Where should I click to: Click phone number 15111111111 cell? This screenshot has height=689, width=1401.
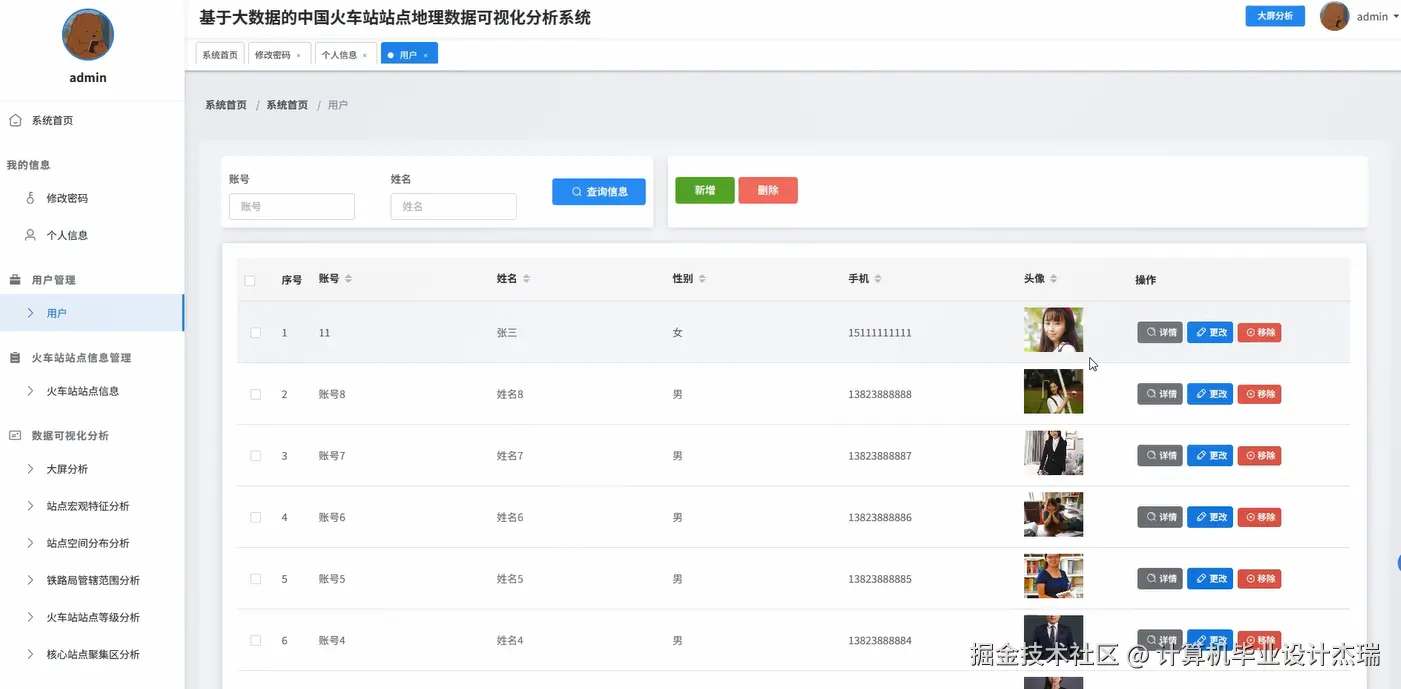[x=880, y=333]
